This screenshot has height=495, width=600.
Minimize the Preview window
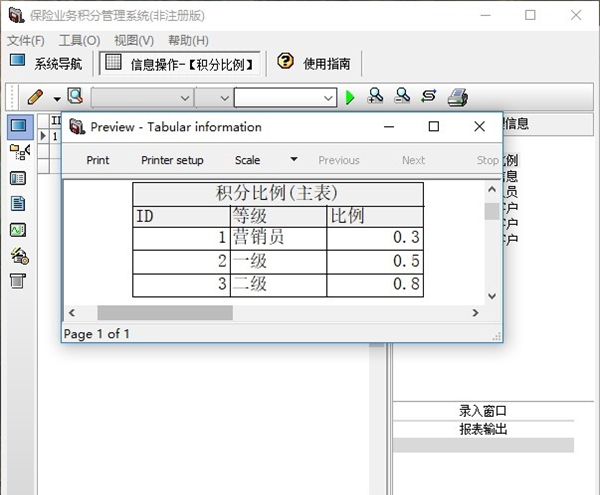click(389, 127)
